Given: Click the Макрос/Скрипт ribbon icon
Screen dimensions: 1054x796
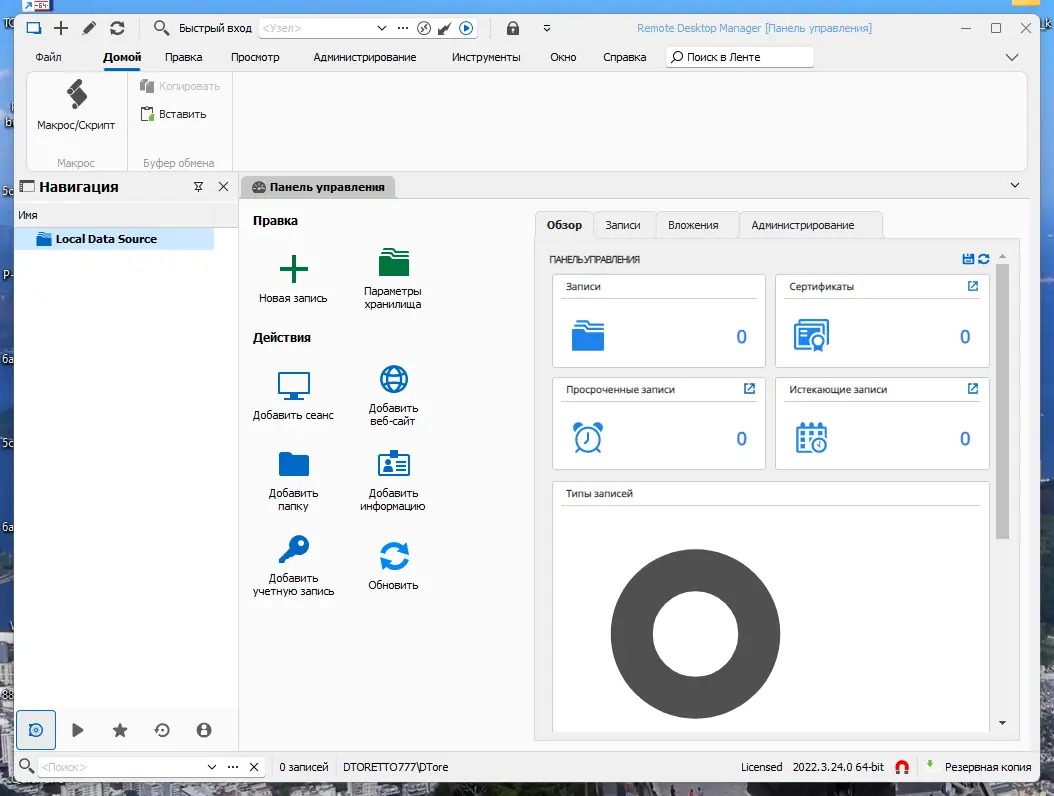Looking at the screenshot, I should tap(77, 94).
